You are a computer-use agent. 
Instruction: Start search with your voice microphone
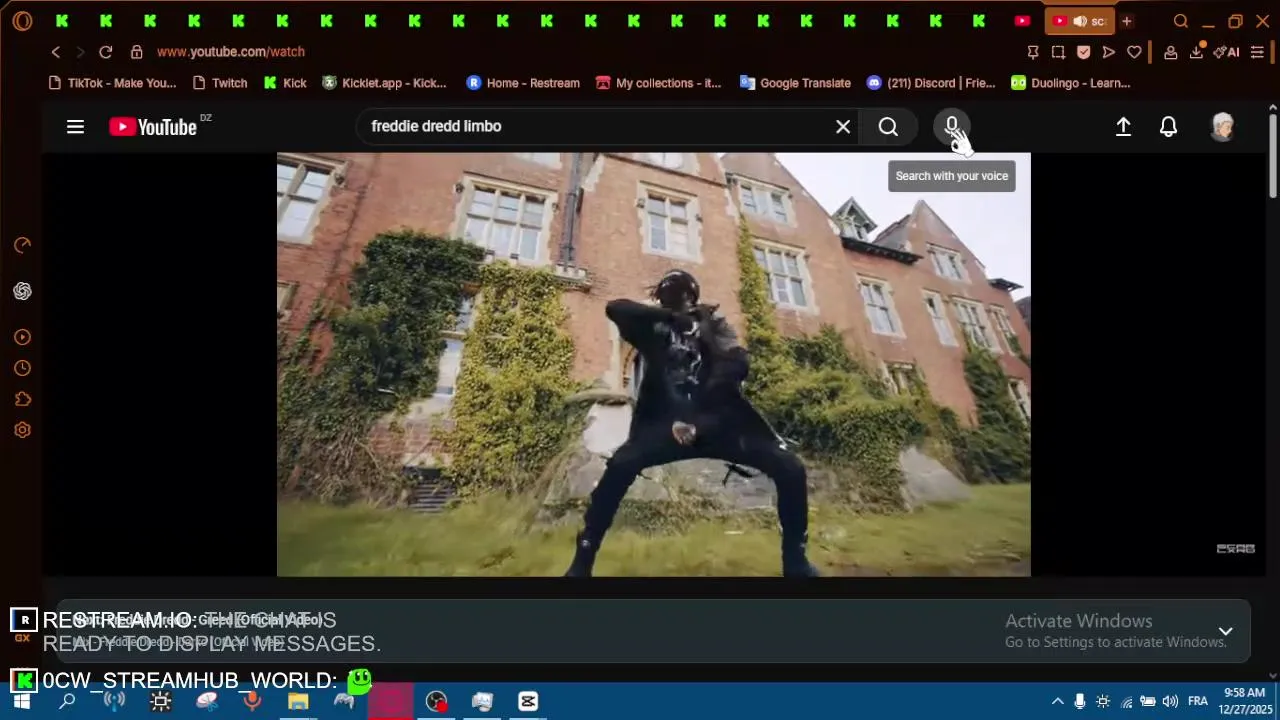[951, 127]
